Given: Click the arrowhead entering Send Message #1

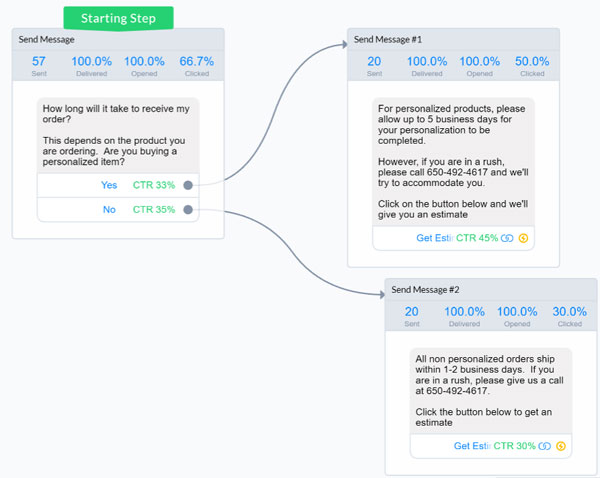Looking at the screenshot, I should pos(344,45).
